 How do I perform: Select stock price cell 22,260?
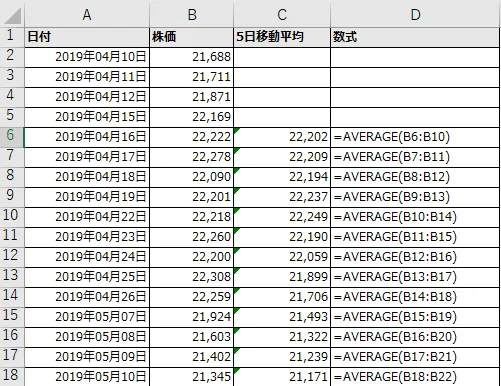coord(192,237)
